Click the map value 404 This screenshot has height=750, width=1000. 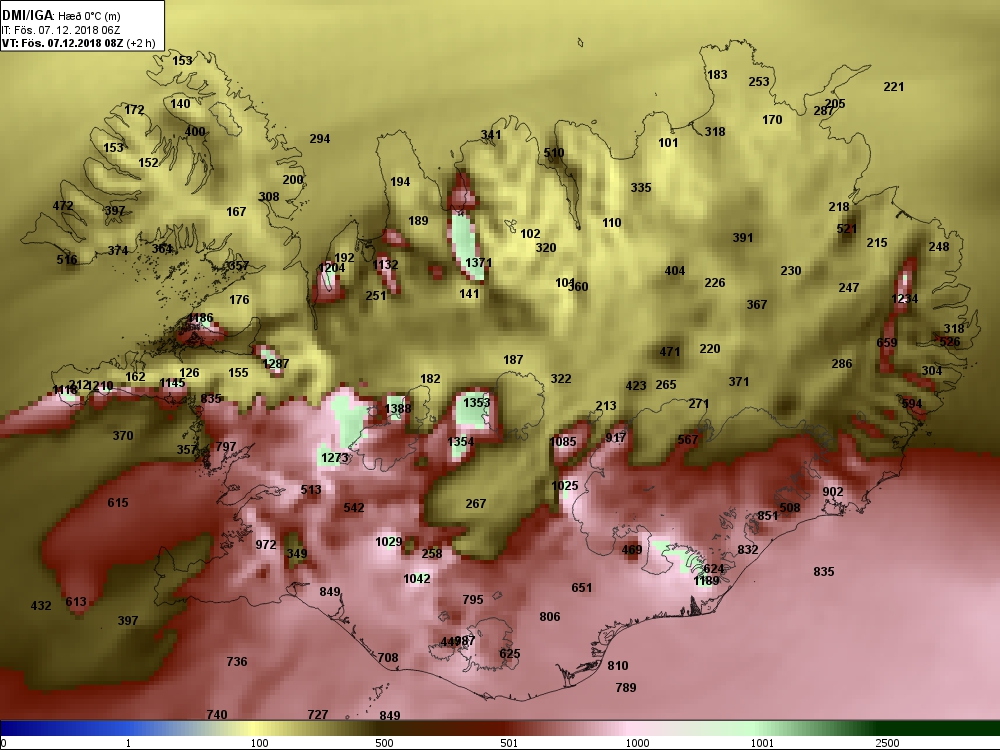675,270
